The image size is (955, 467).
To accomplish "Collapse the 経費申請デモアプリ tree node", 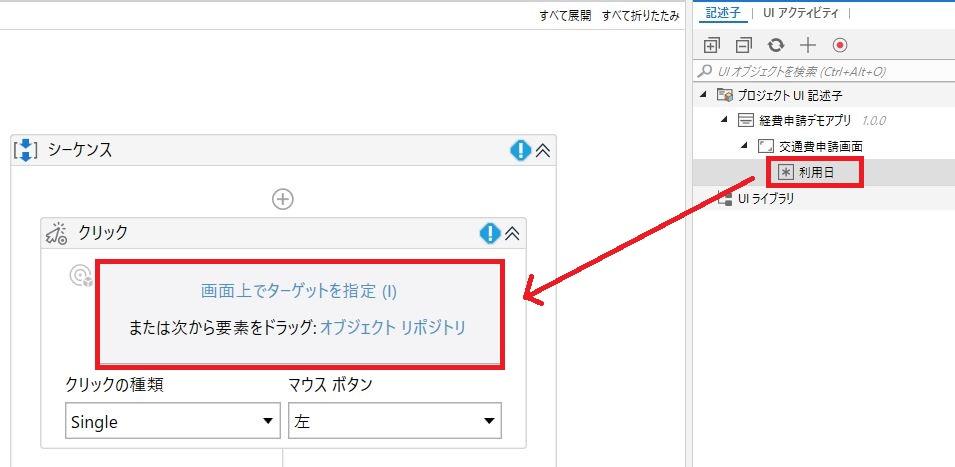I will coord(724,120).
